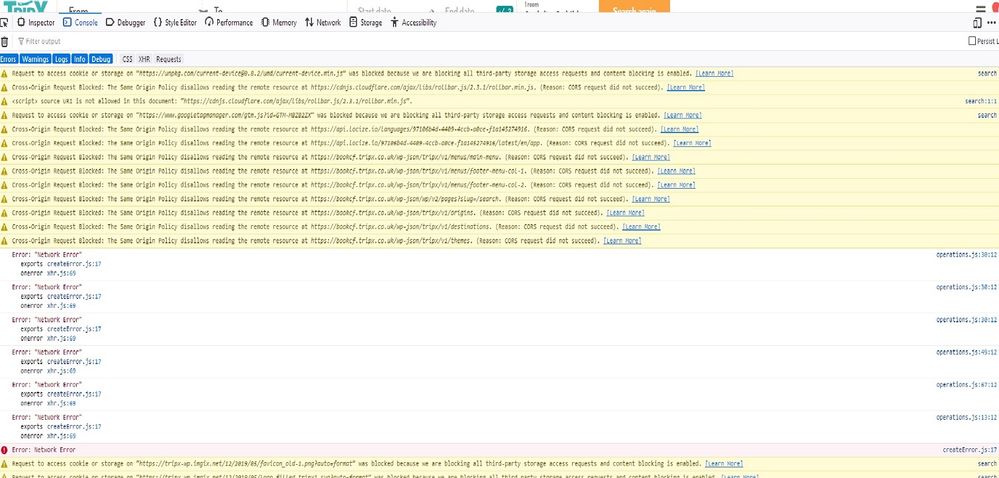
Task: Activate the element picker icon
Action: pyautogui.click(x=7, y=22)
